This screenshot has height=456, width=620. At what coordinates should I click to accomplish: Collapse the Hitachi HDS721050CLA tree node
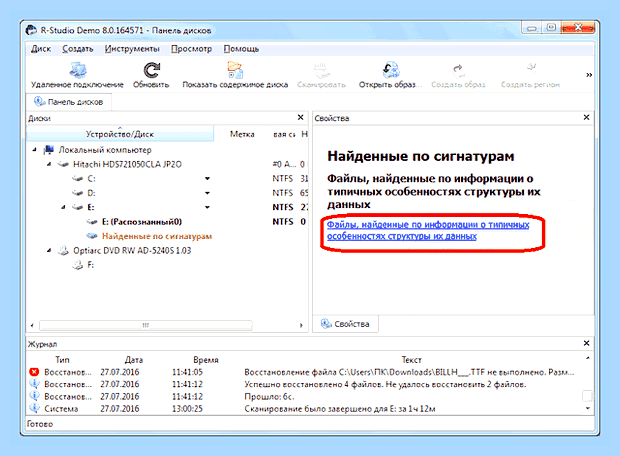pos(49,164)
